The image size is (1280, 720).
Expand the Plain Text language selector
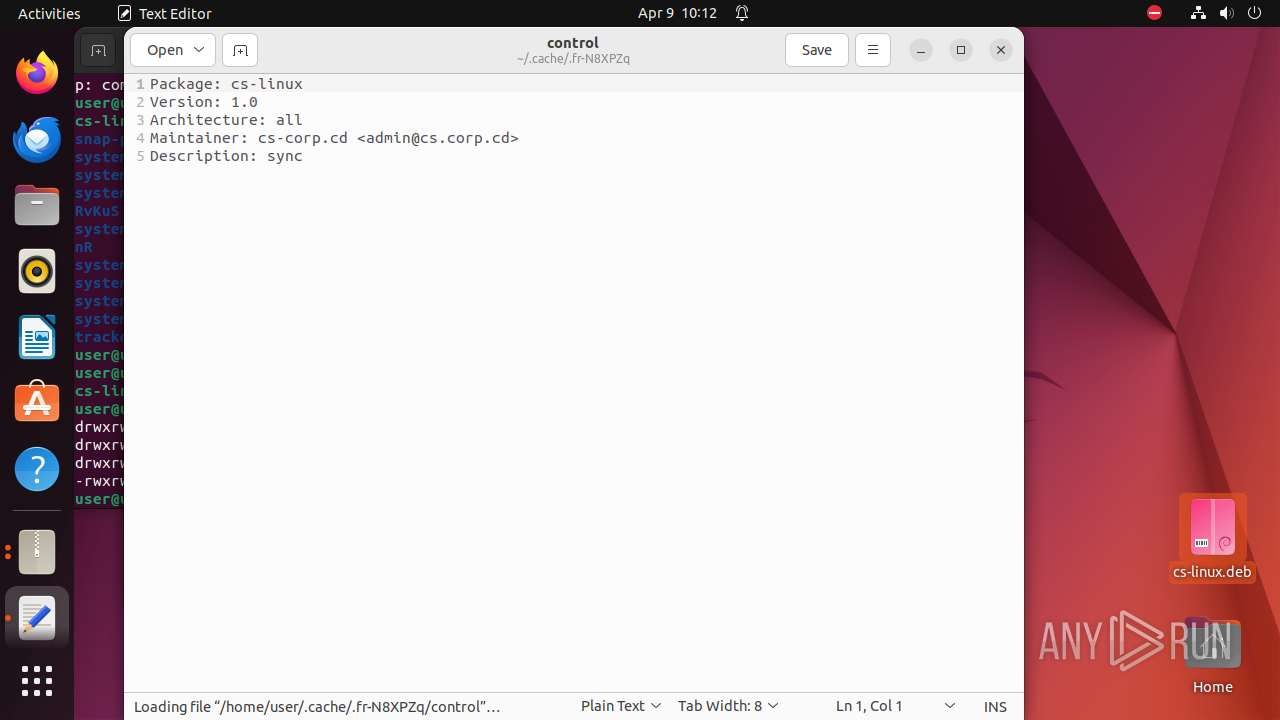click(x=621, y=706)
